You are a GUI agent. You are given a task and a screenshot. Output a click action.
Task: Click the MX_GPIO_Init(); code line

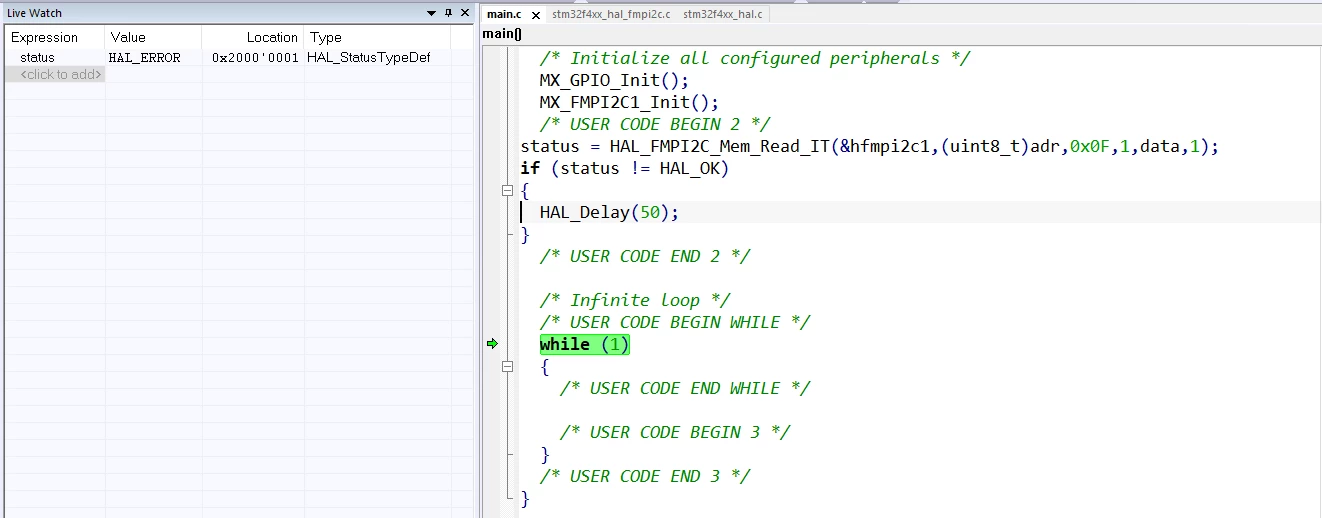point(614,80)
